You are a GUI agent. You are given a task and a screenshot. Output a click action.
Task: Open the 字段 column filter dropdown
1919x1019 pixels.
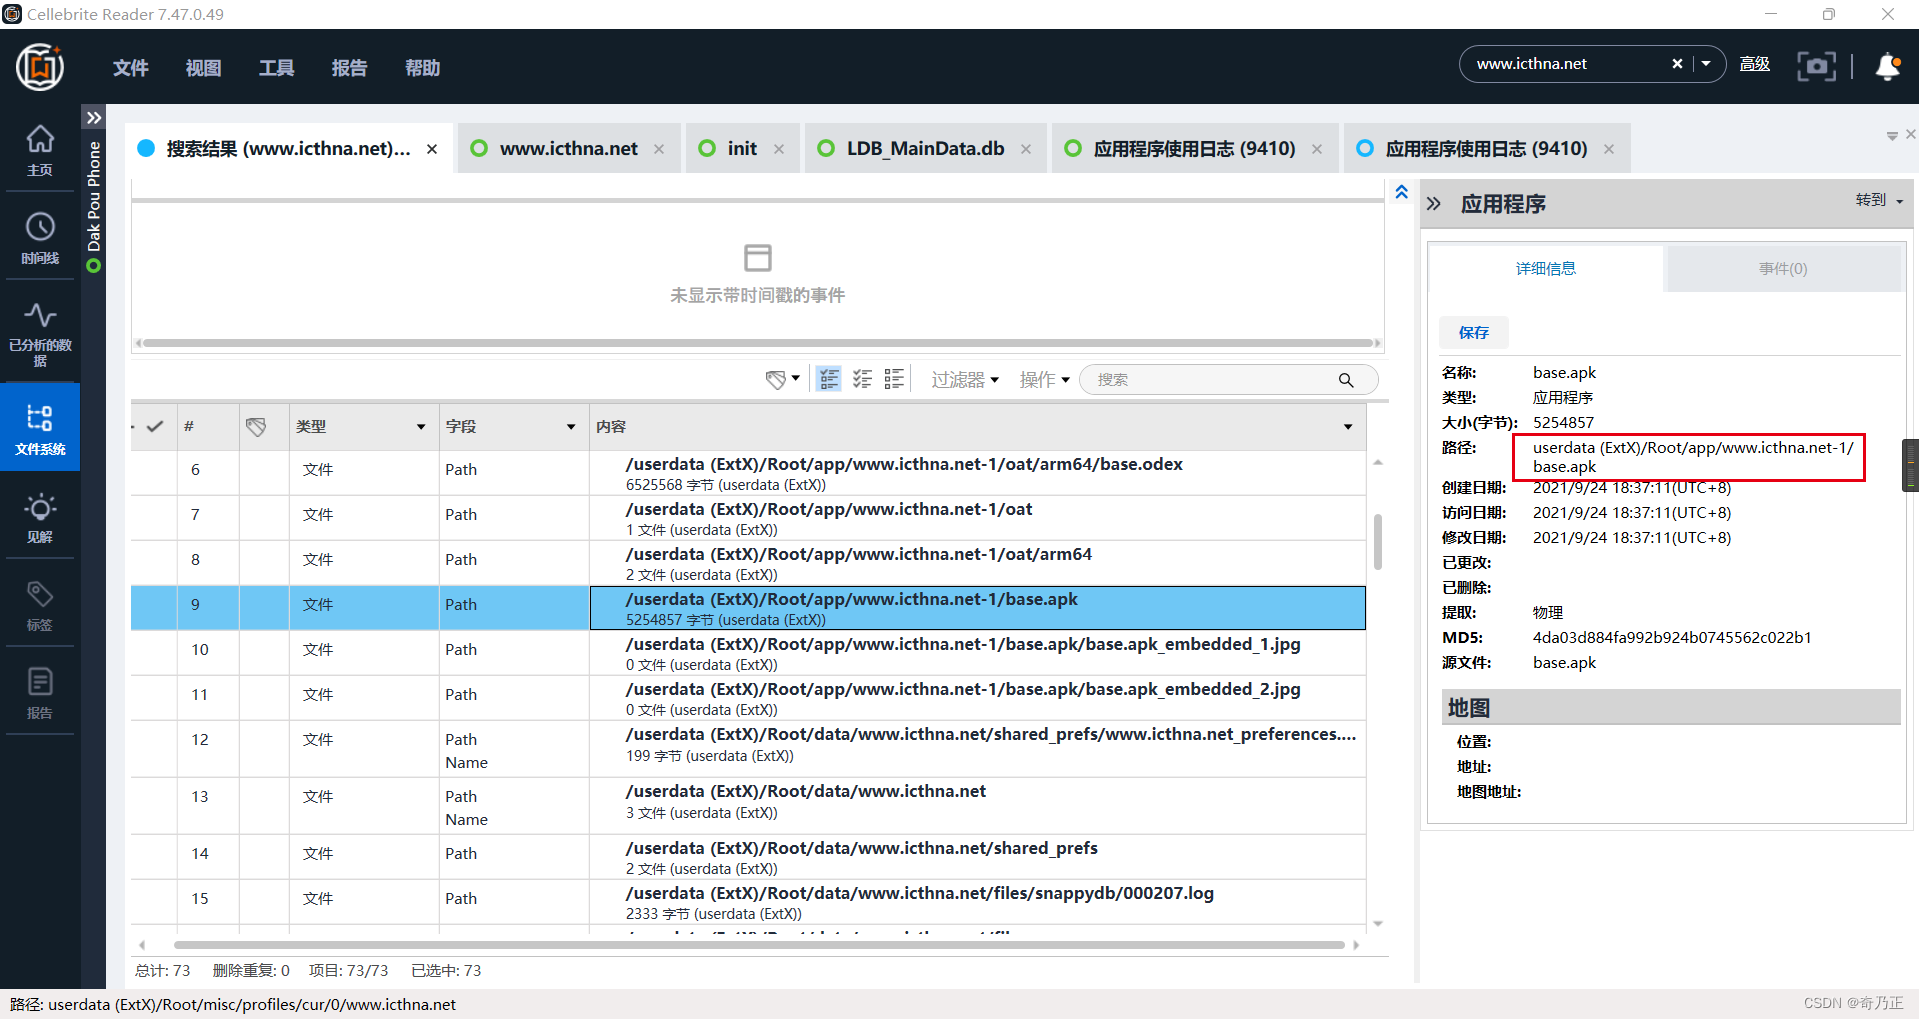tap(571, 427)
